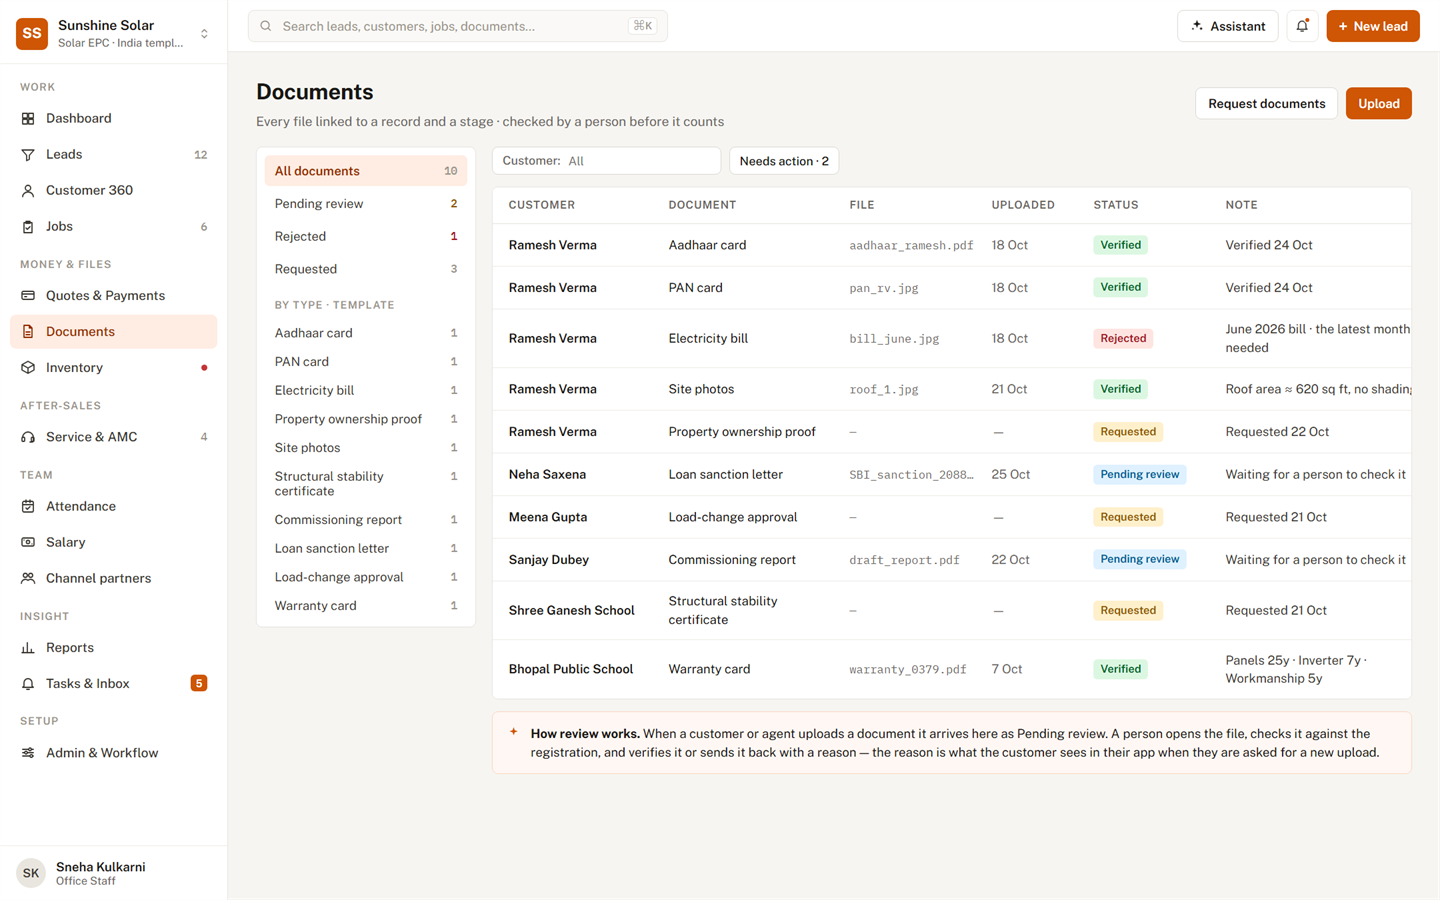Focus the global search field
The width and height of the screenshot is (1440, 900).
(x=458, y=26)
